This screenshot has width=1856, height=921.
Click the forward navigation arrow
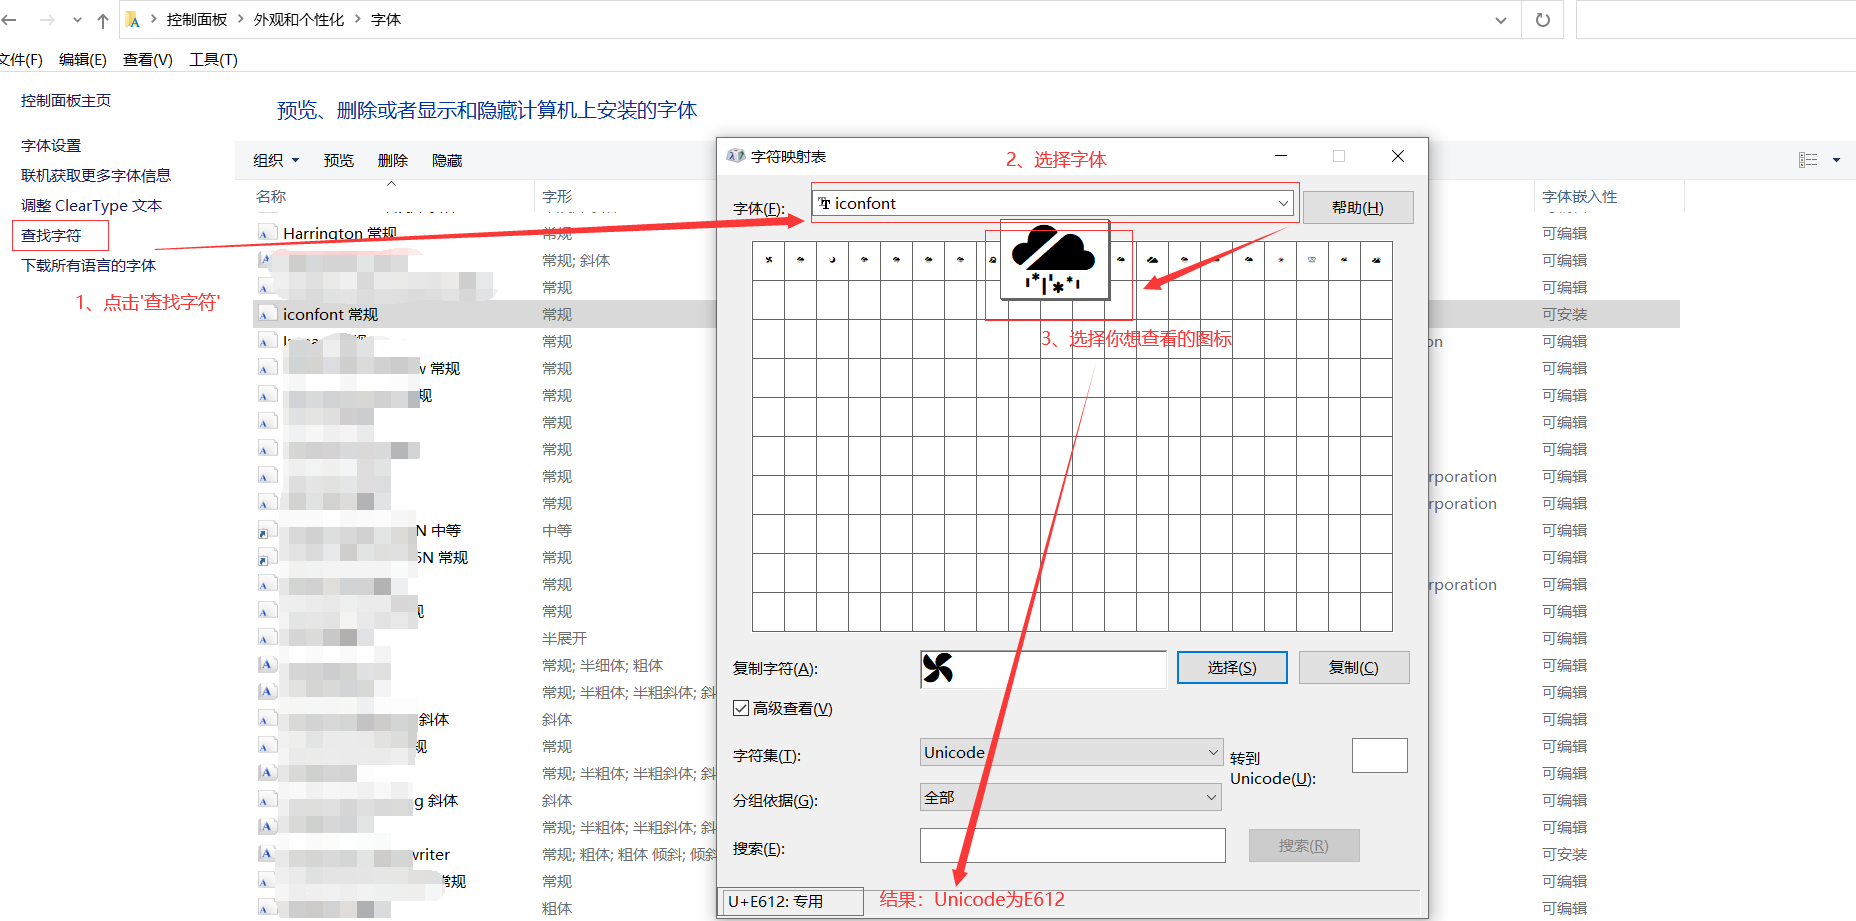[46, 20]
